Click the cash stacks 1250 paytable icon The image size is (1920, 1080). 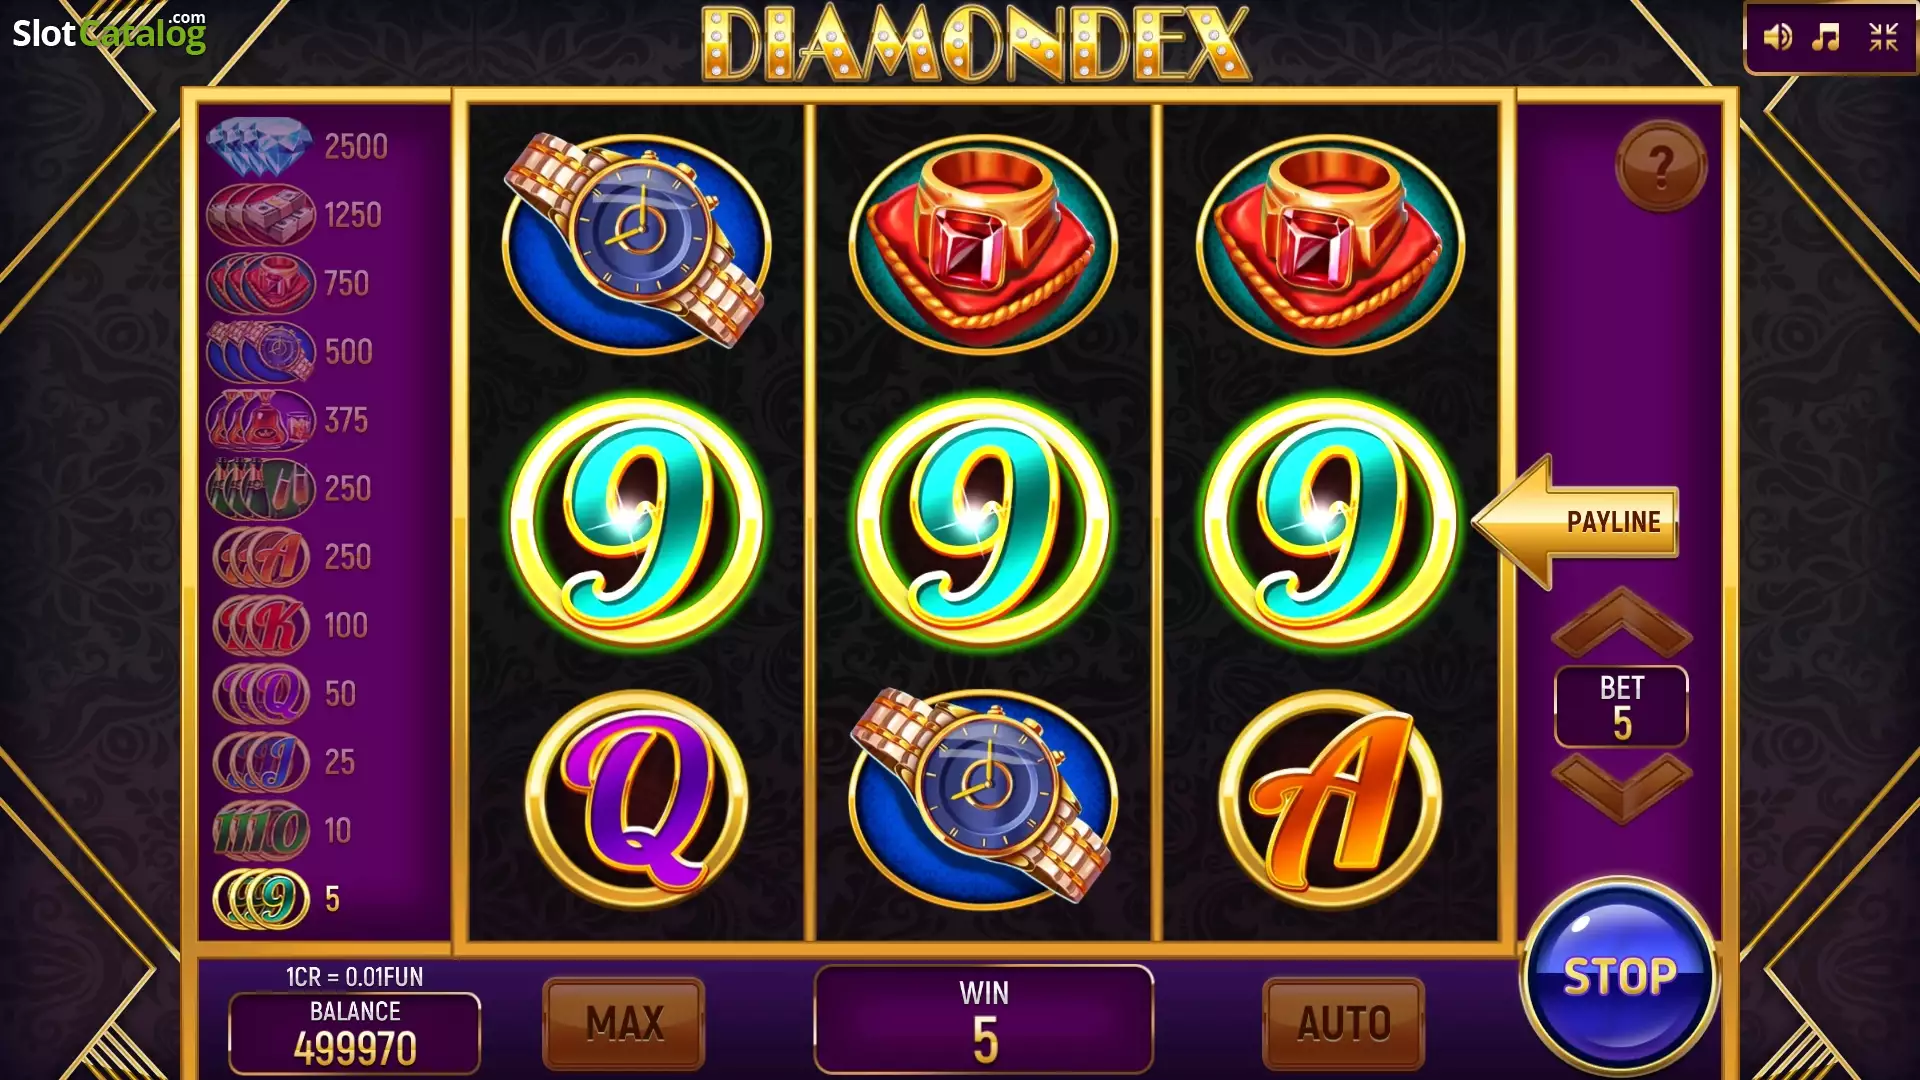point(260,215)
